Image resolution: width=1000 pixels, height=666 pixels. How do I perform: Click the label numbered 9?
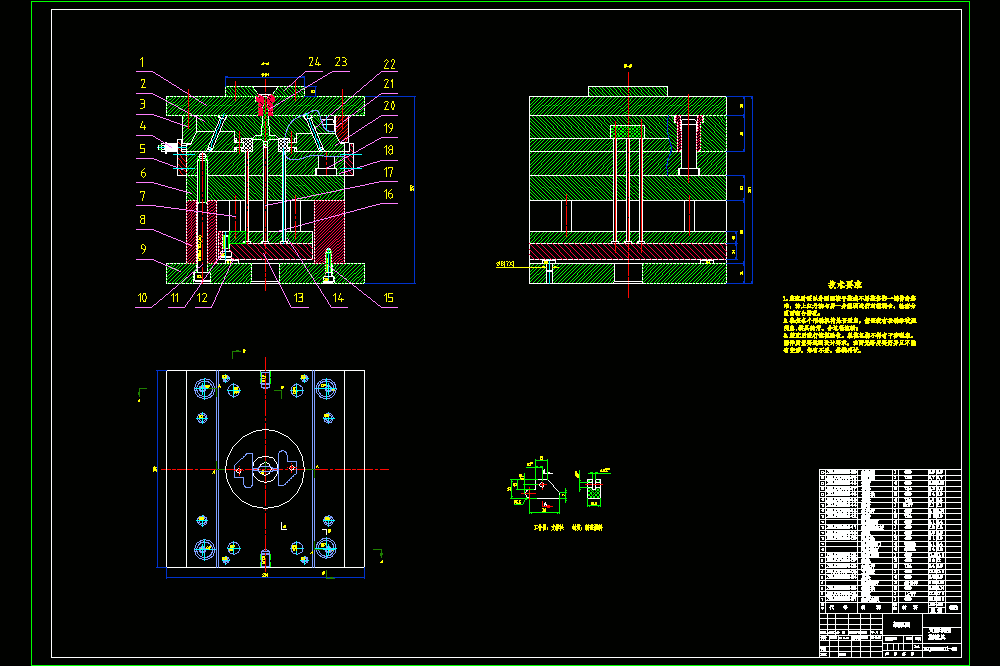click(143, 249)
